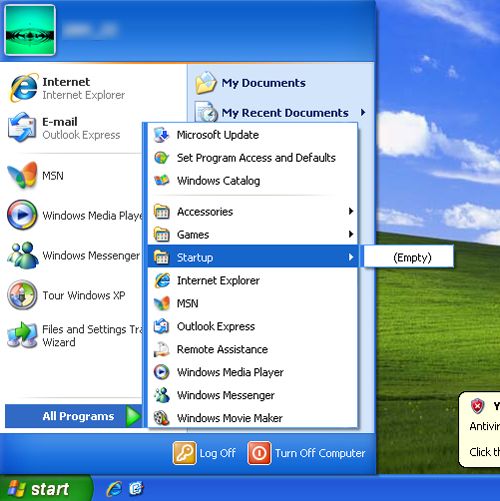
Task: Select Windows Catalog menu entry text
Action: 218,181
